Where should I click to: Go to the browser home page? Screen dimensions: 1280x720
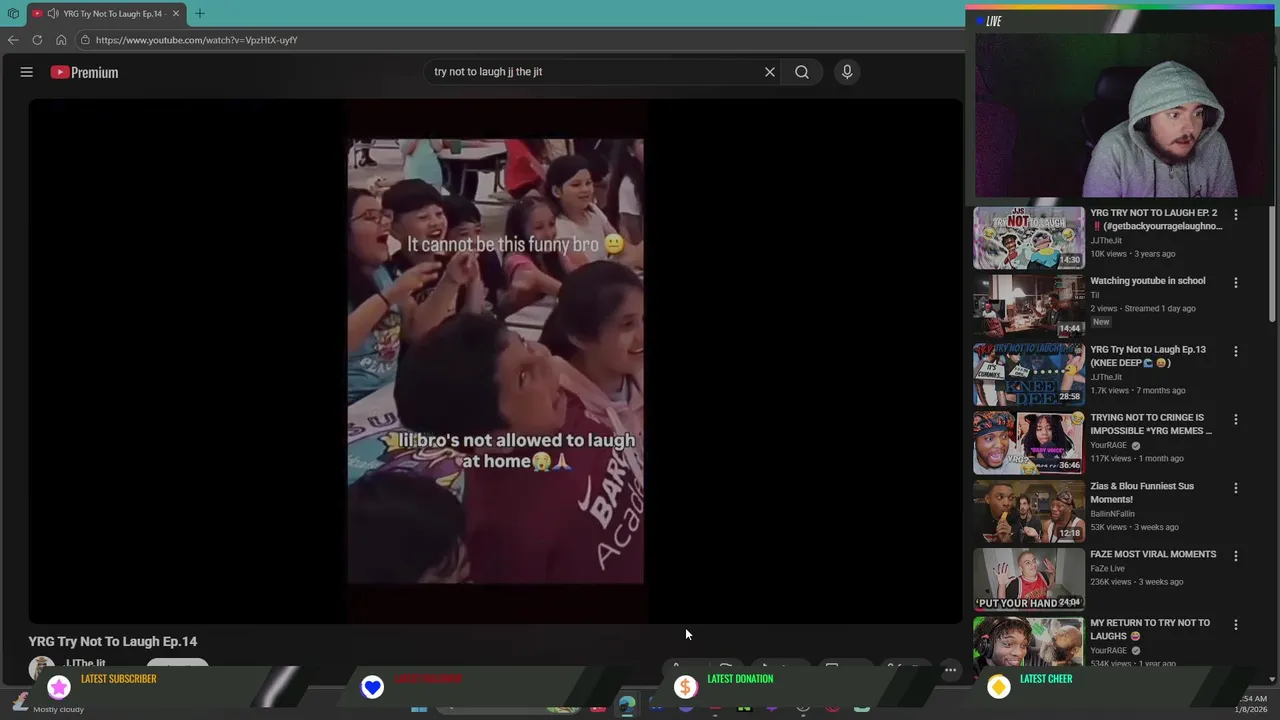61,40
